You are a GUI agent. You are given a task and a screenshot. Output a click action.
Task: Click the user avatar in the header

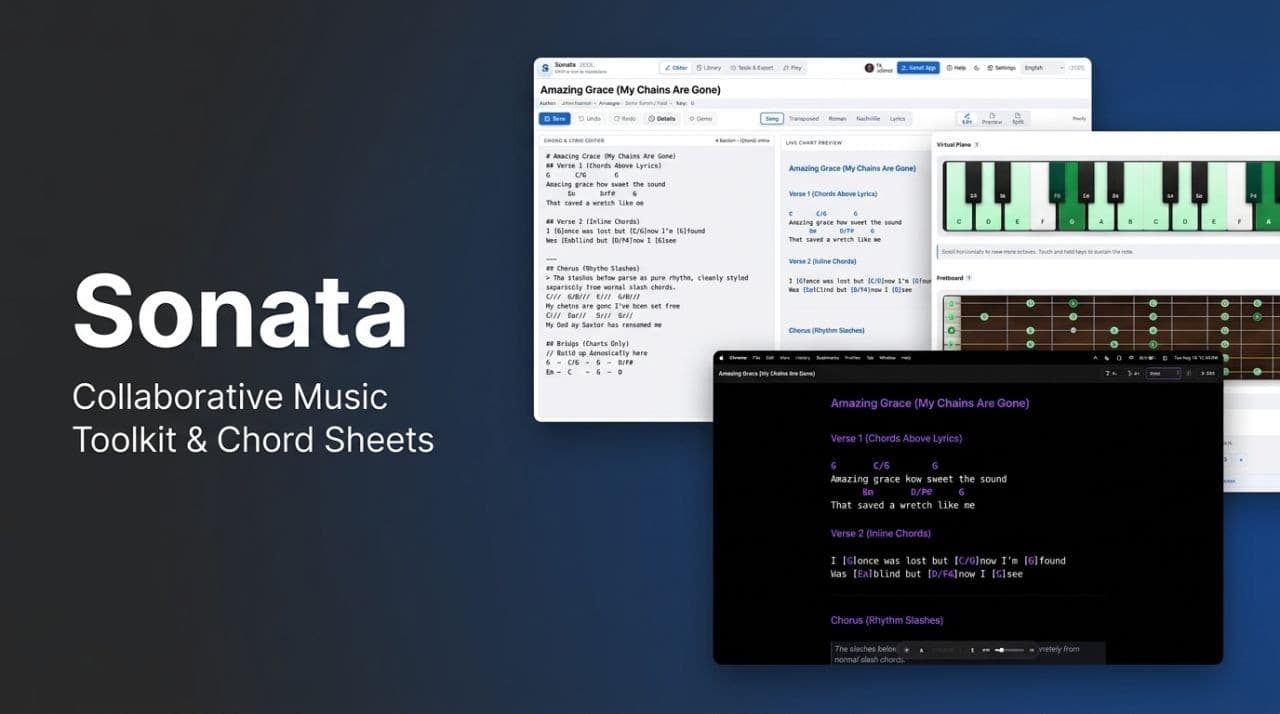(x=869, y=68)
